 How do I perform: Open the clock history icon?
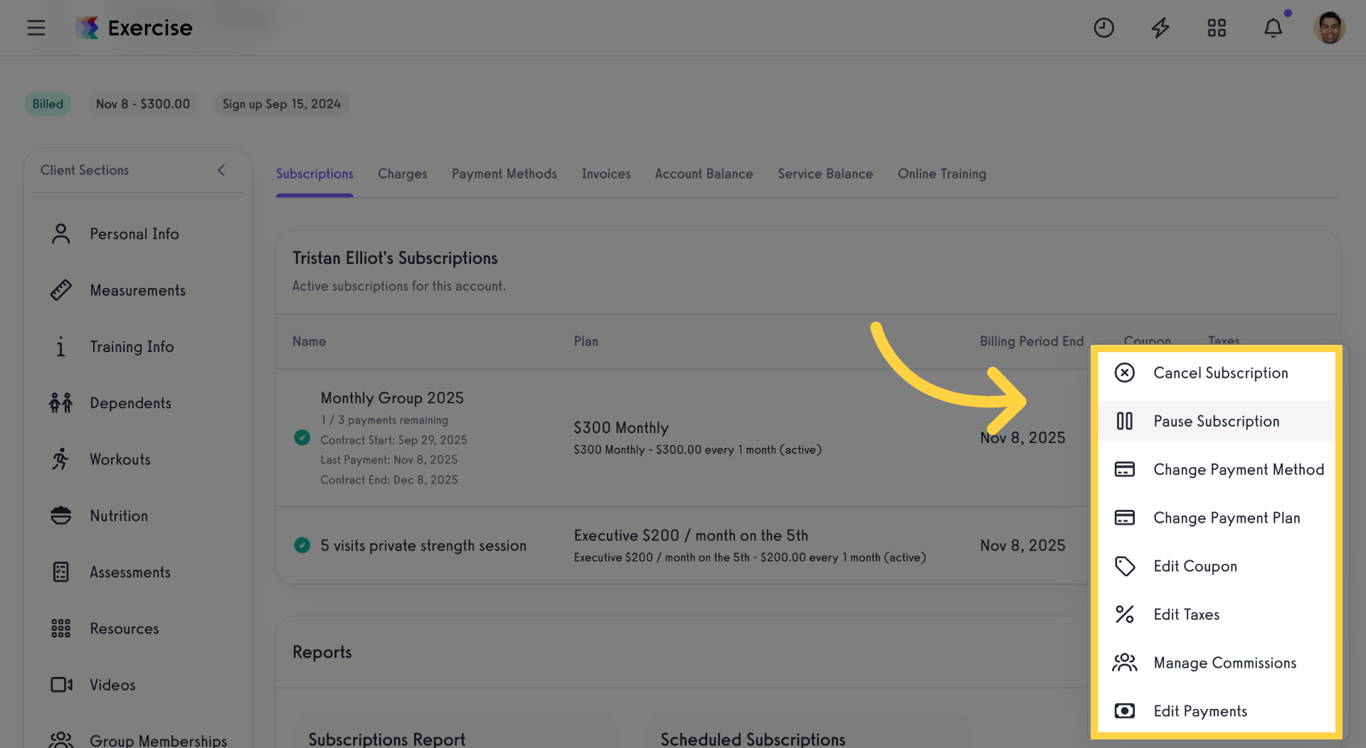[1104, 28]
